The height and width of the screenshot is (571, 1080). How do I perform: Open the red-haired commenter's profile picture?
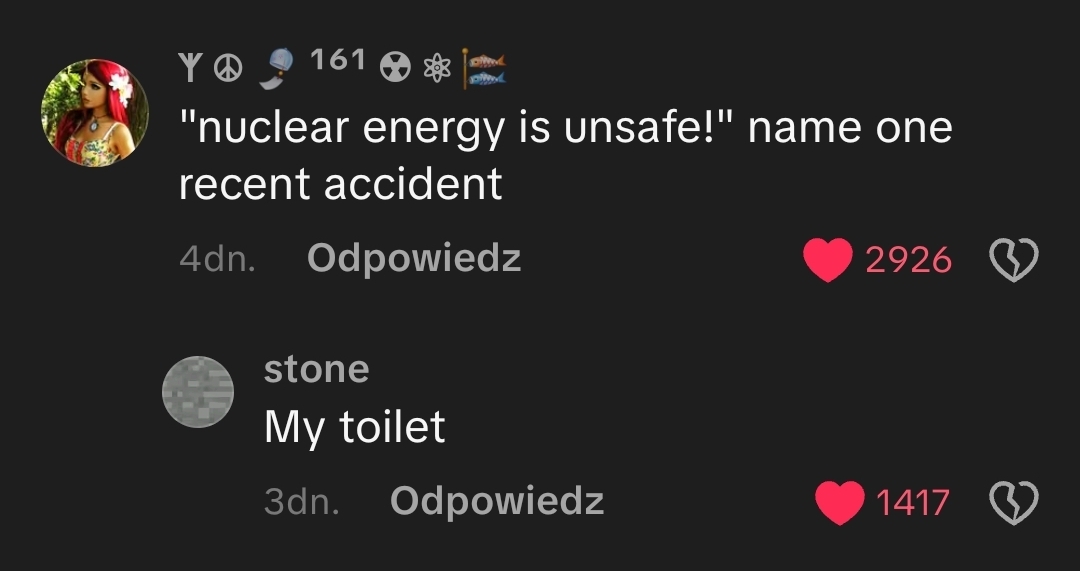[94, 112]
